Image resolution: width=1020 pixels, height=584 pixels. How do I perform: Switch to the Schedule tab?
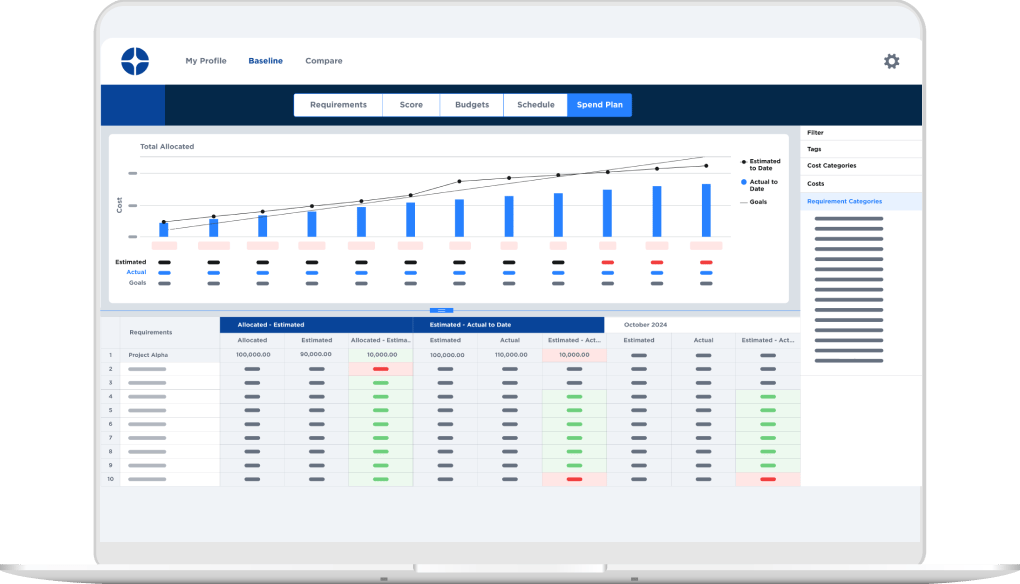tap(535, 105)
